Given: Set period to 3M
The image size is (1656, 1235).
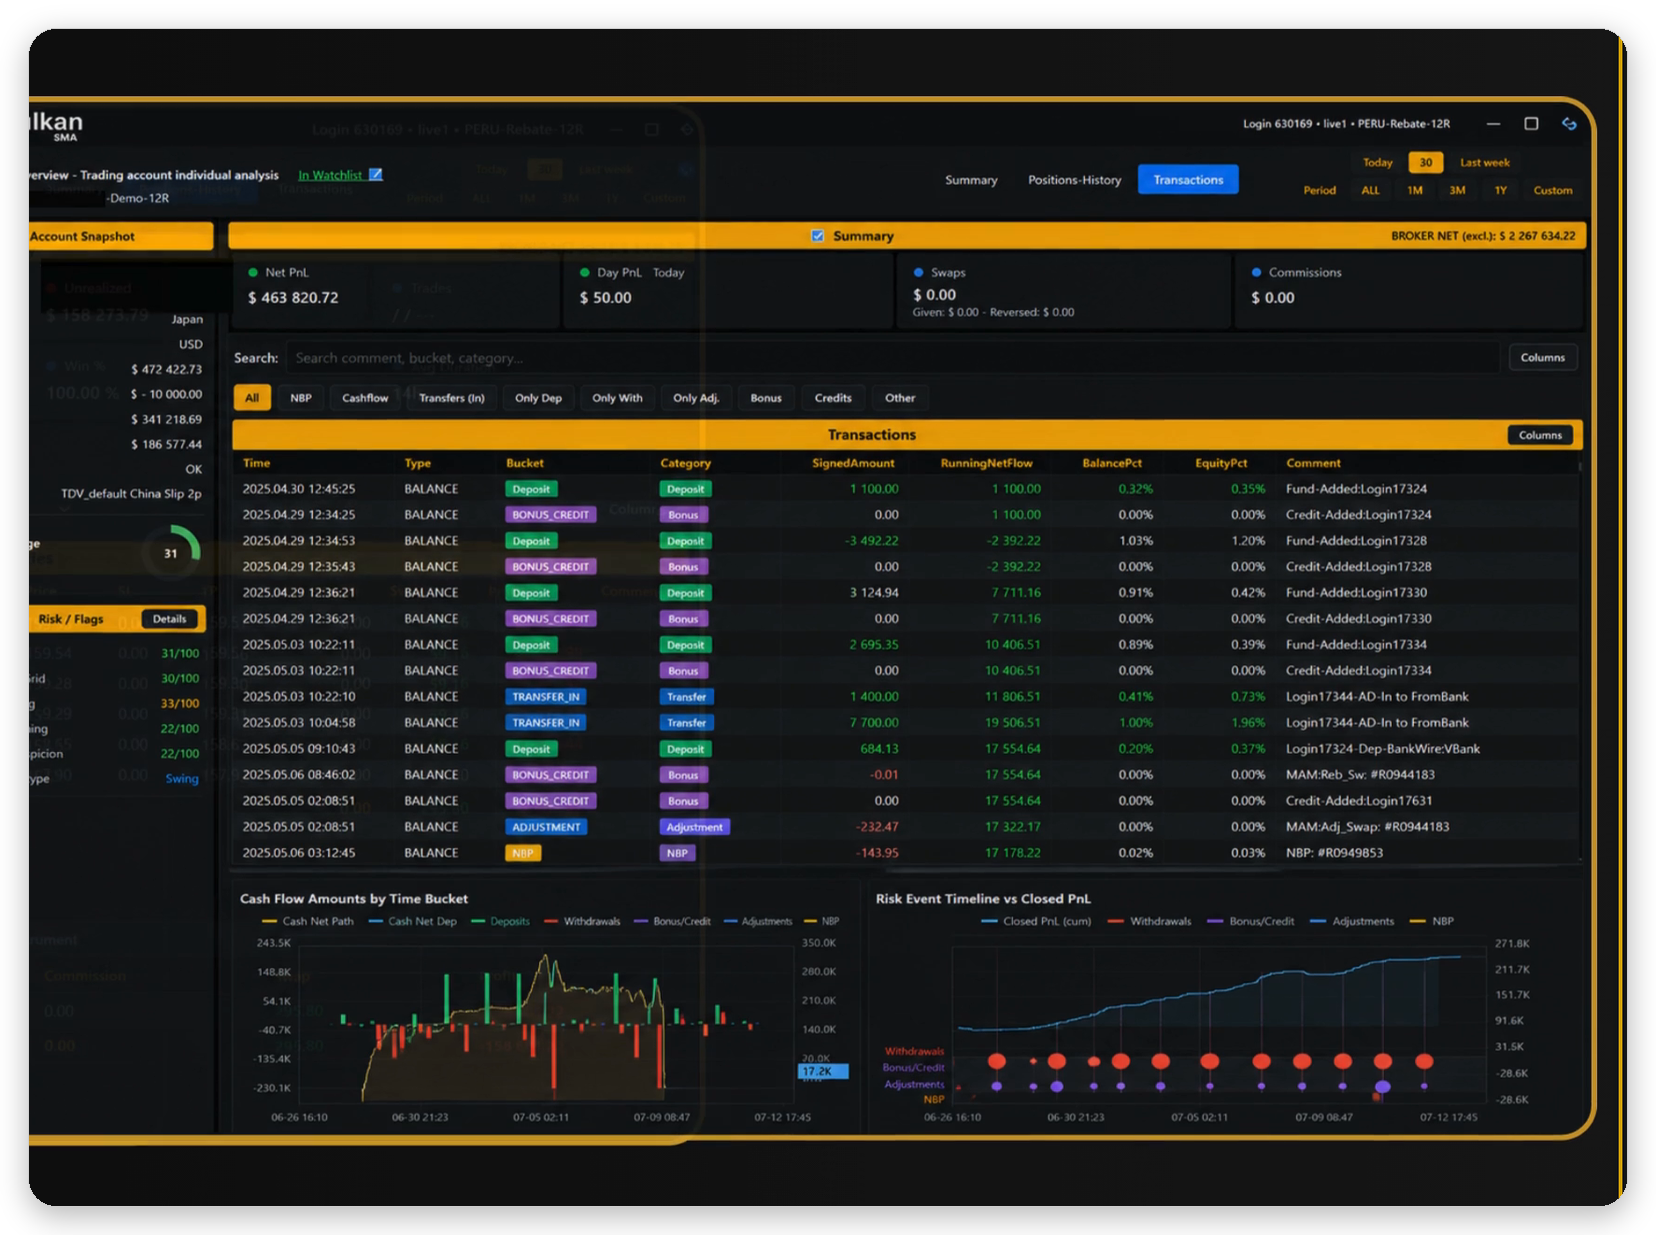Looking at the screenshot, I should 1457,190.
